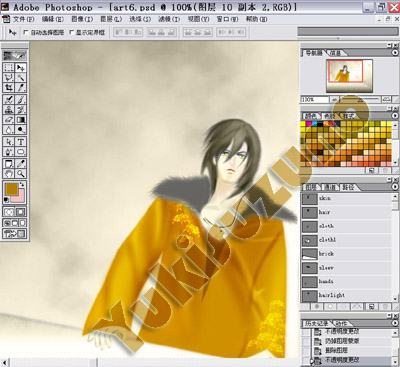
Task: Select the Hand tool
Action: click(9, 173)
